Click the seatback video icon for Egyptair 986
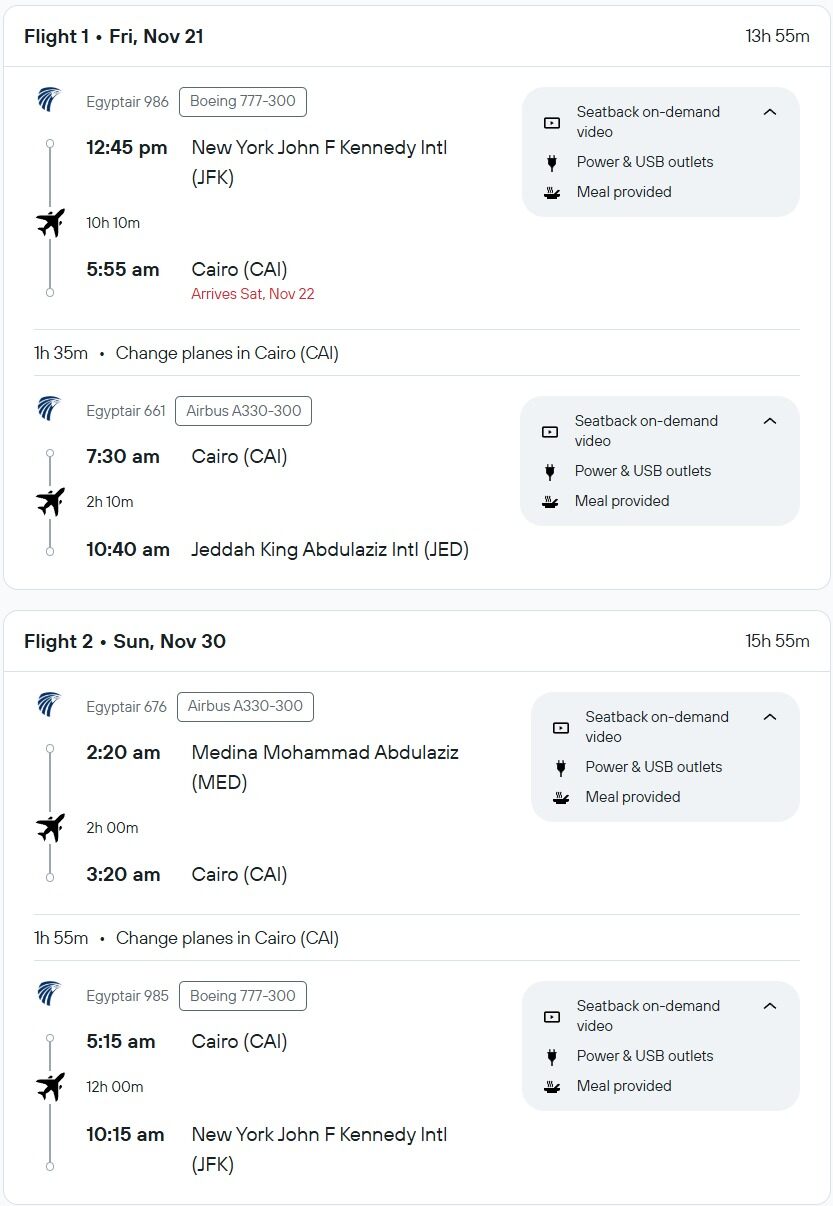 (x=552, y=122)
